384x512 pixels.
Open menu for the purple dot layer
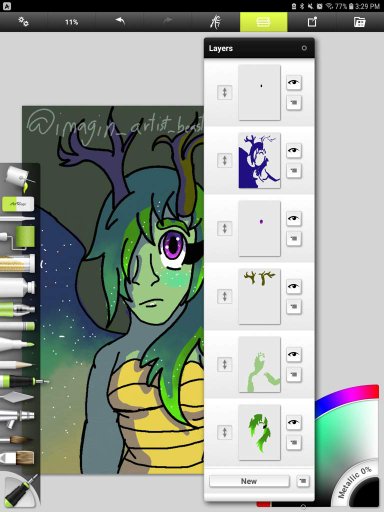click(294, 238)
